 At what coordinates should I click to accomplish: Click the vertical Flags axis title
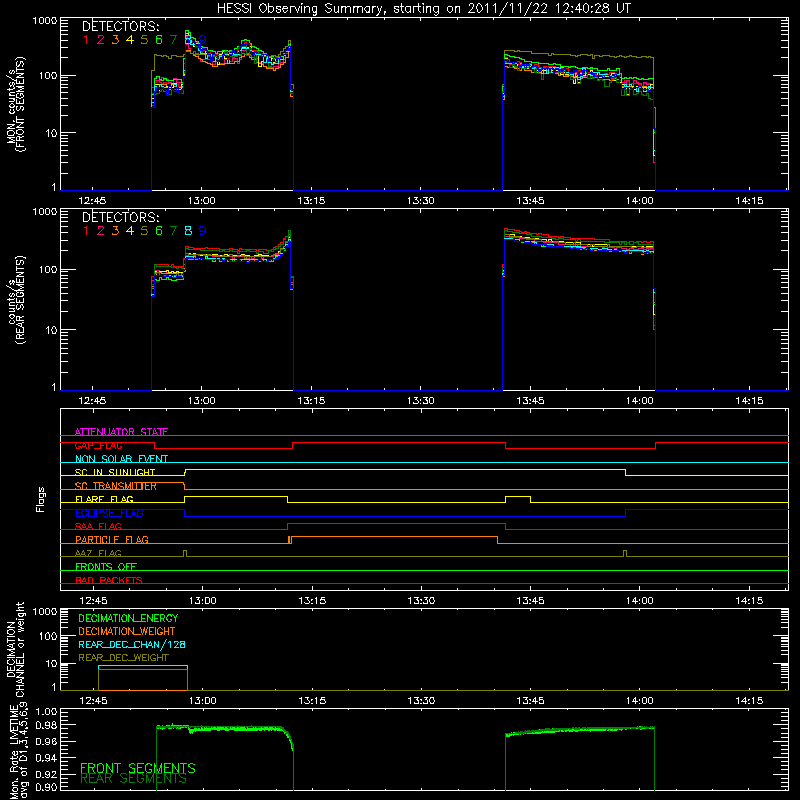(x=41, y=499)
